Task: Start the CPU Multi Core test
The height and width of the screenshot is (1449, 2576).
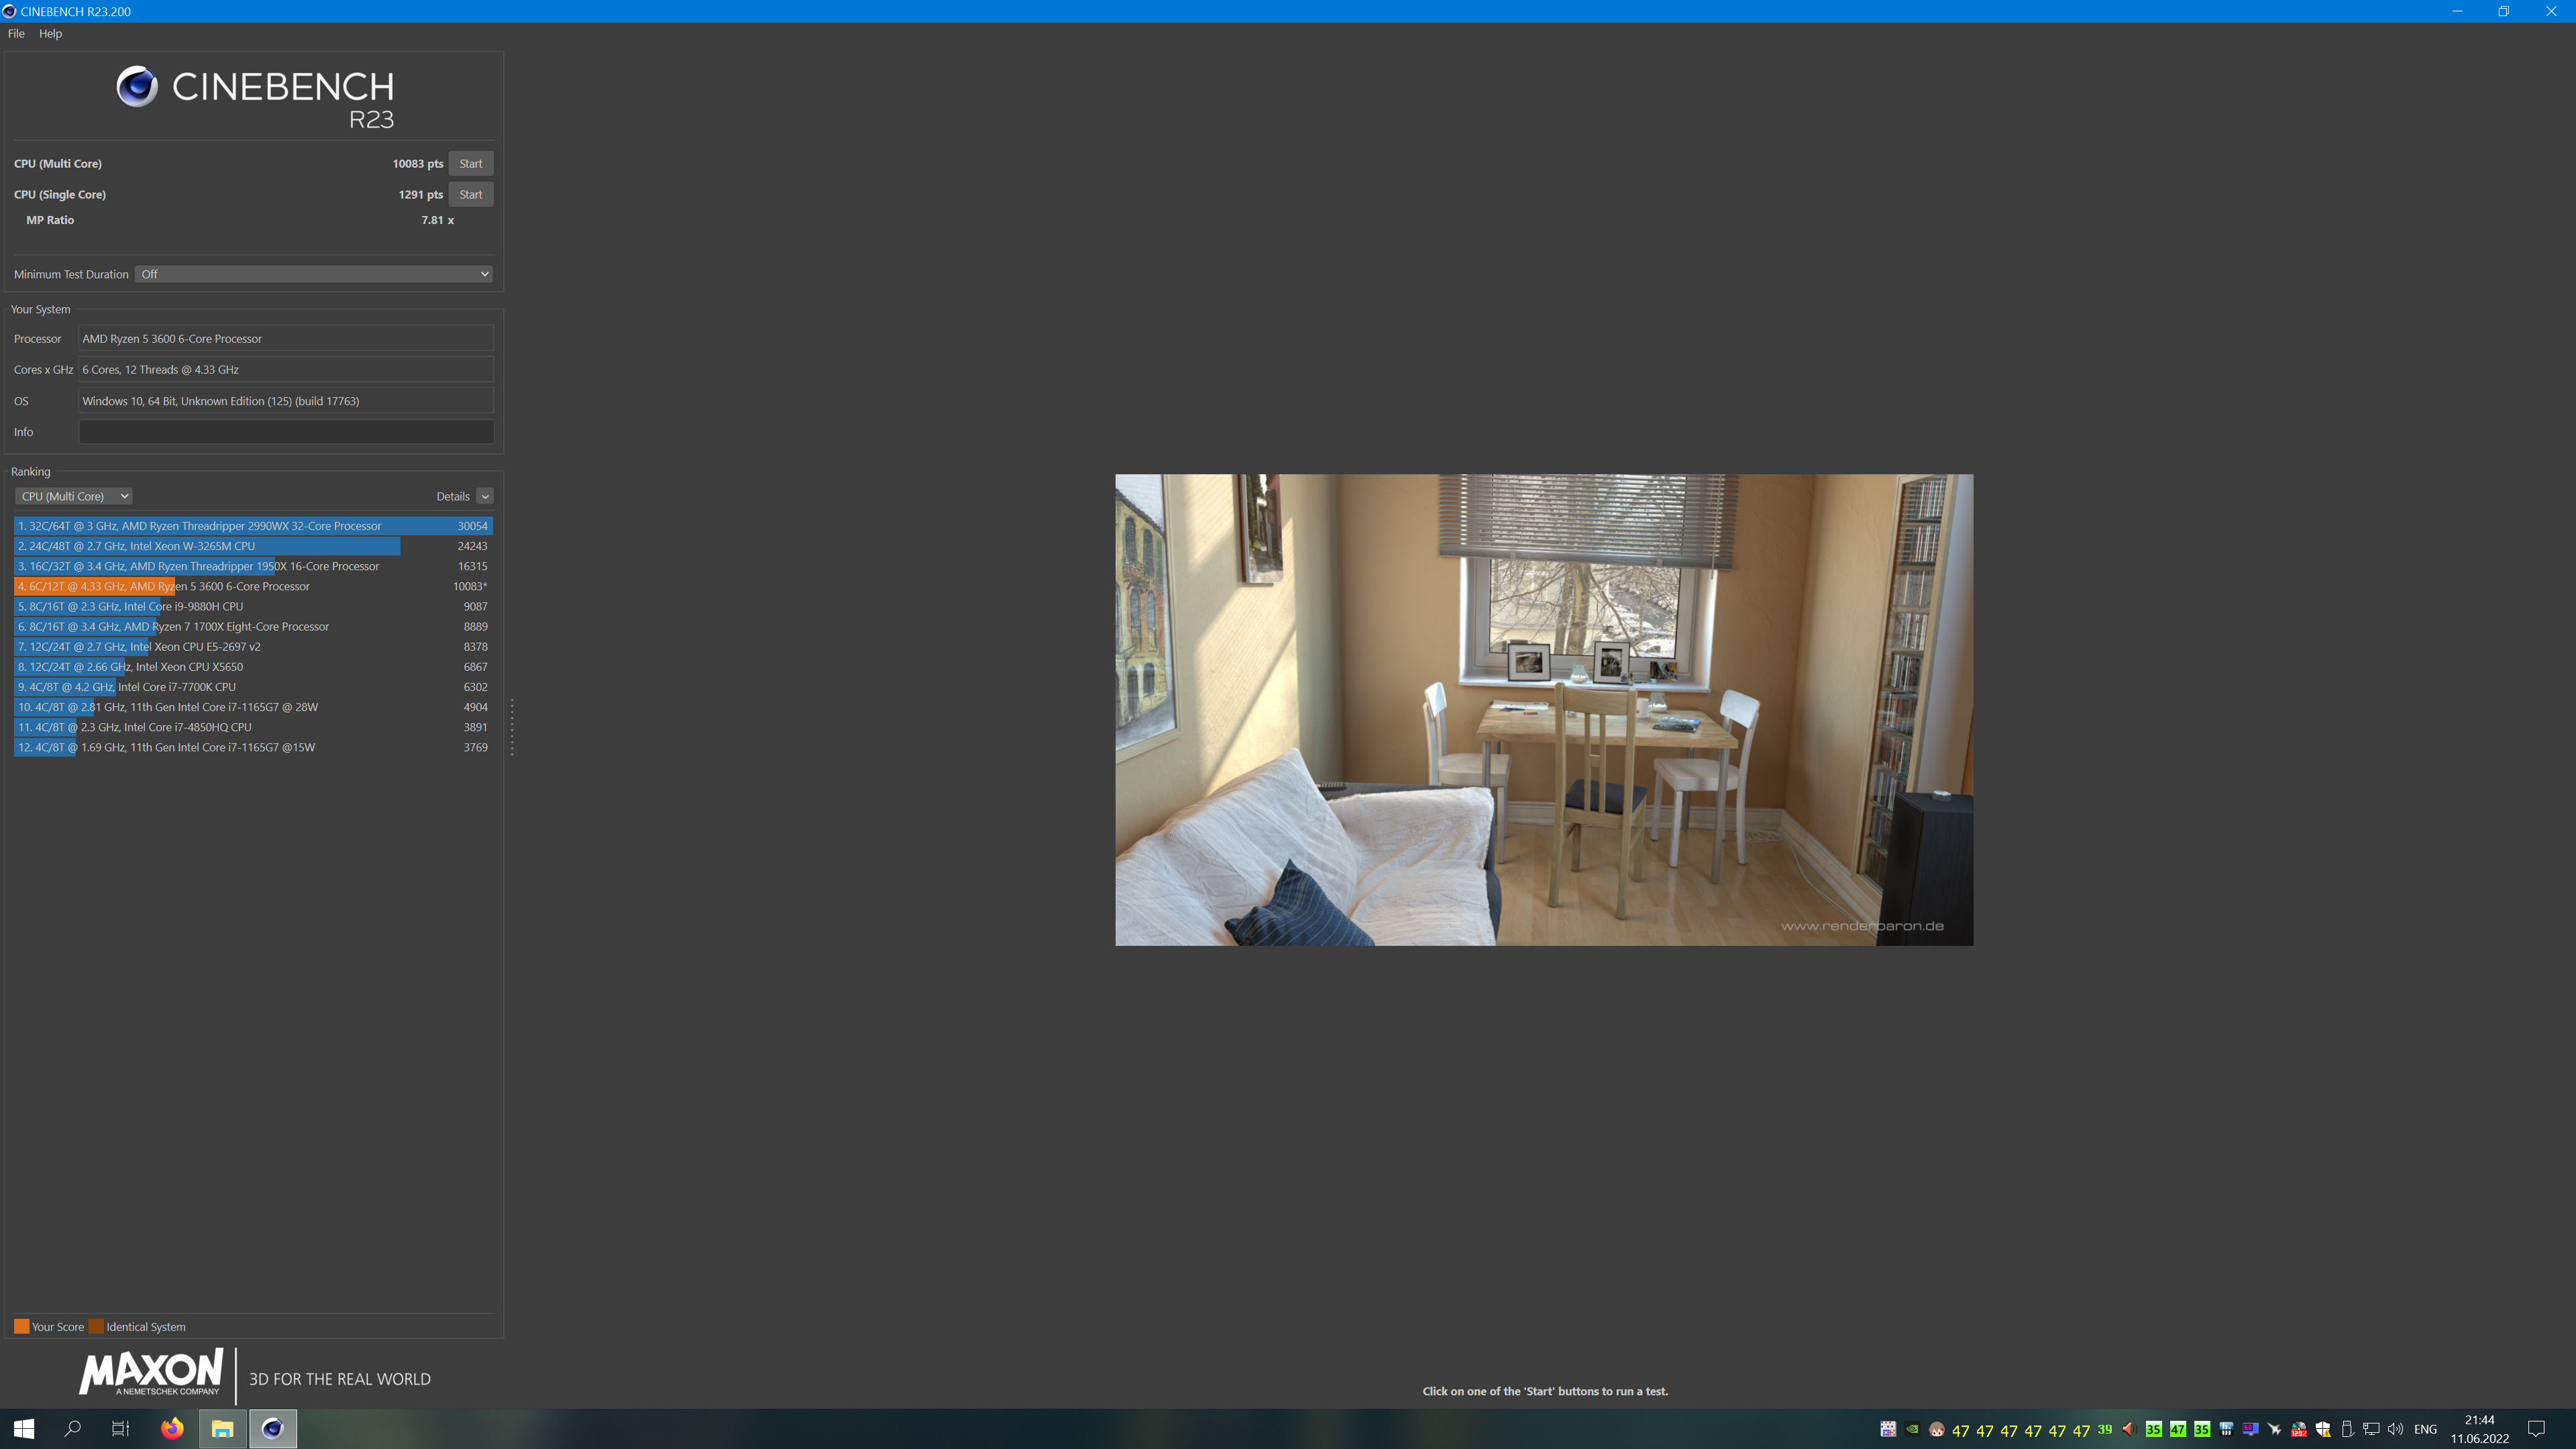Action: click(x=470, y=164)
